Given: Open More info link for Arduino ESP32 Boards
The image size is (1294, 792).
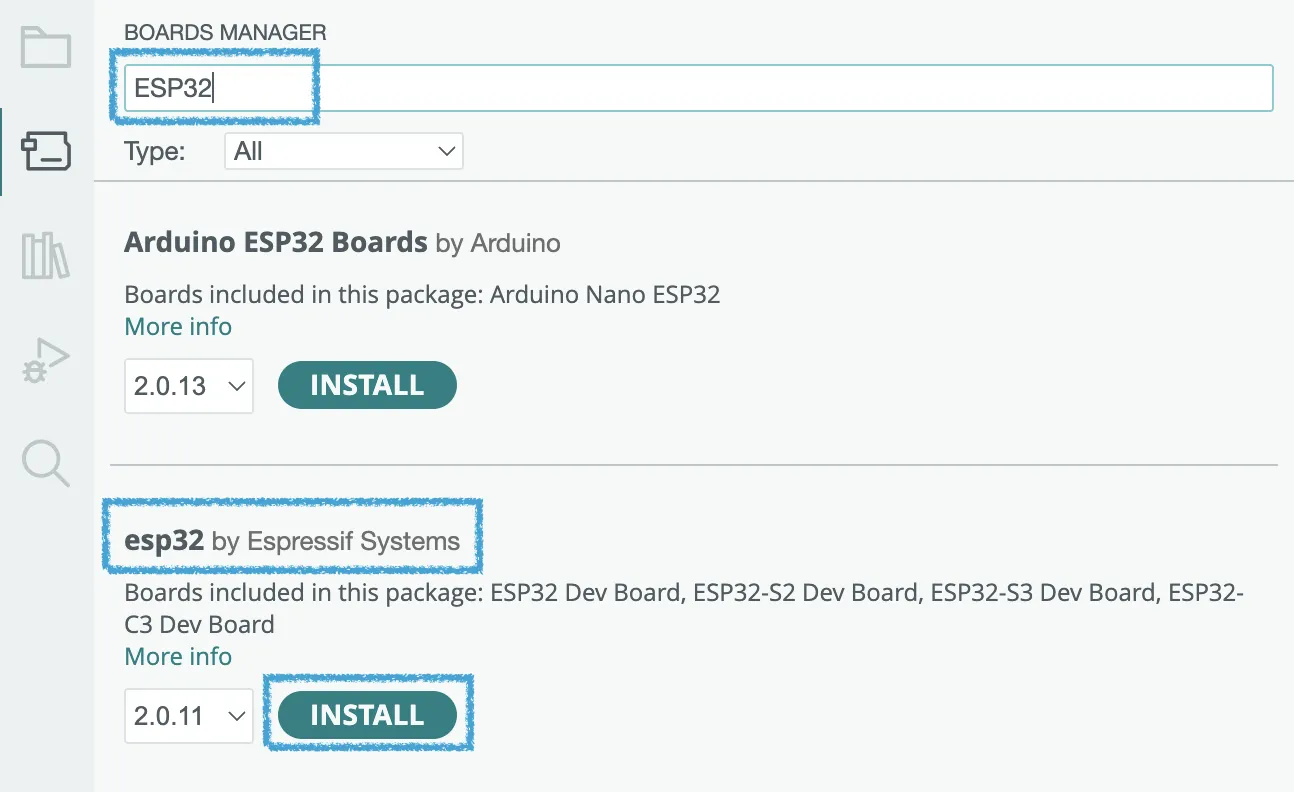Looking at the screenshot, I should [178, 327].
